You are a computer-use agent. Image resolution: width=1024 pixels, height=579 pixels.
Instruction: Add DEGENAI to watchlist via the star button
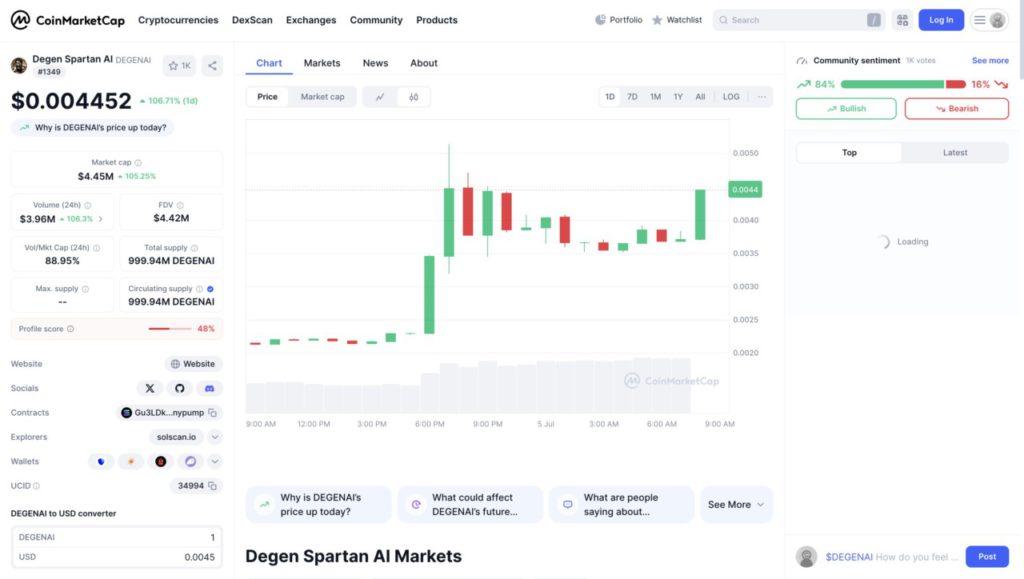click(x=180, y=65)
